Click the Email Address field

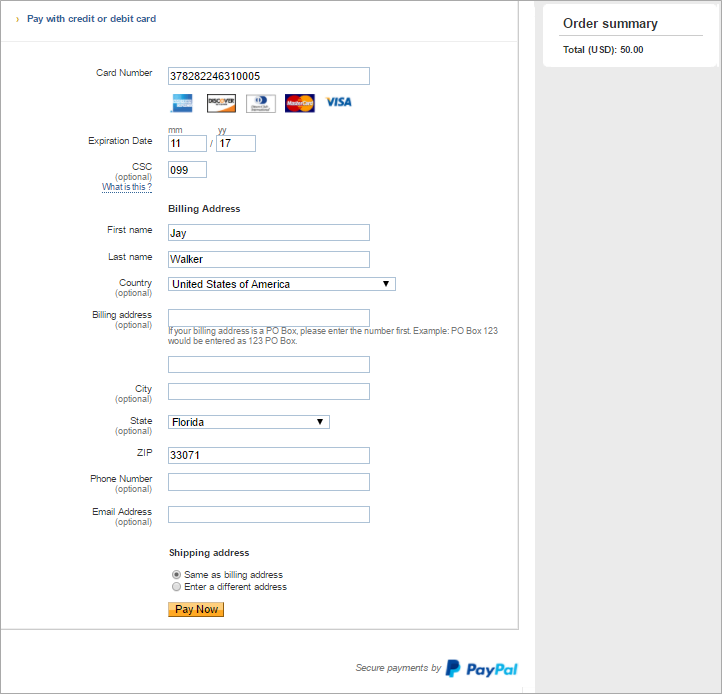coord(268,514)
